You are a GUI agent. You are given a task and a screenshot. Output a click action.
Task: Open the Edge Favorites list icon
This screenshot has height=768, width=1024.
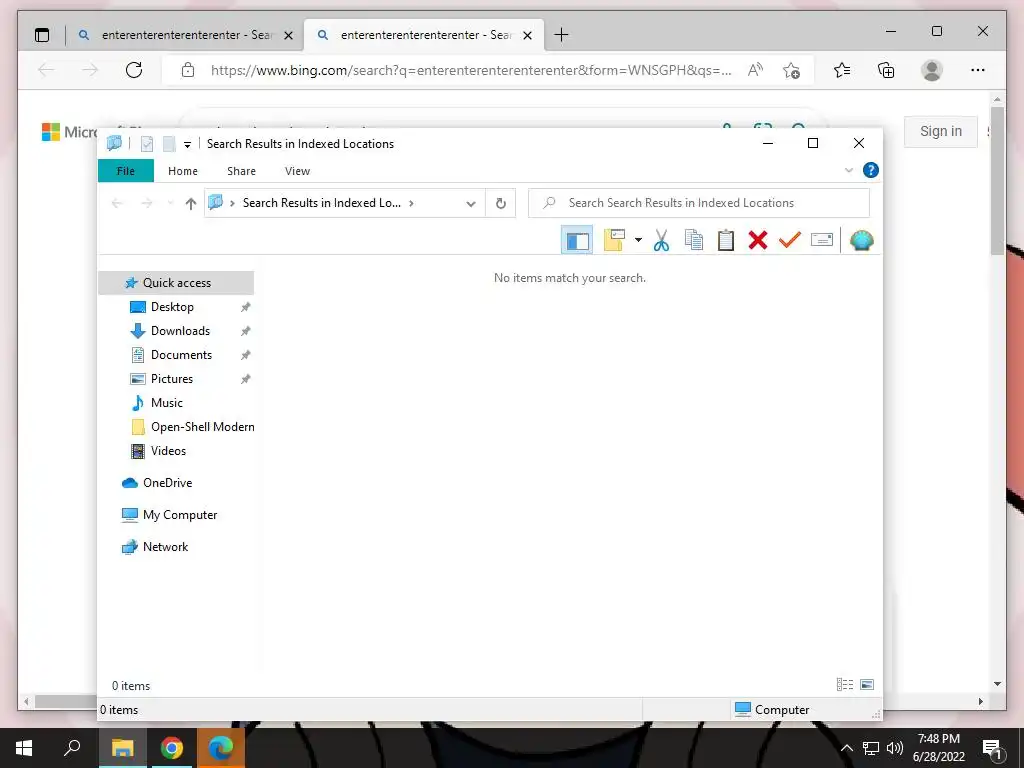(842, 71)
